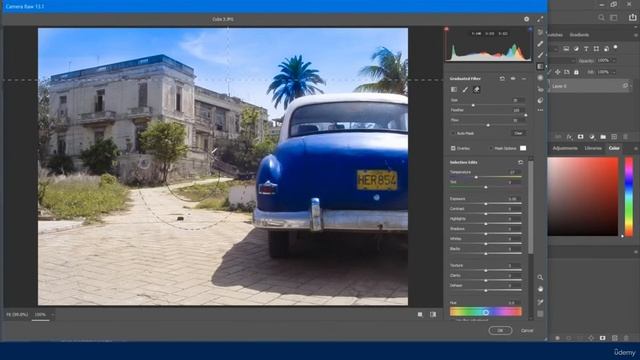The image size is (640, 360).
Task: Toggle Graduated Filter visibility eye
Action: pos(513,78)
